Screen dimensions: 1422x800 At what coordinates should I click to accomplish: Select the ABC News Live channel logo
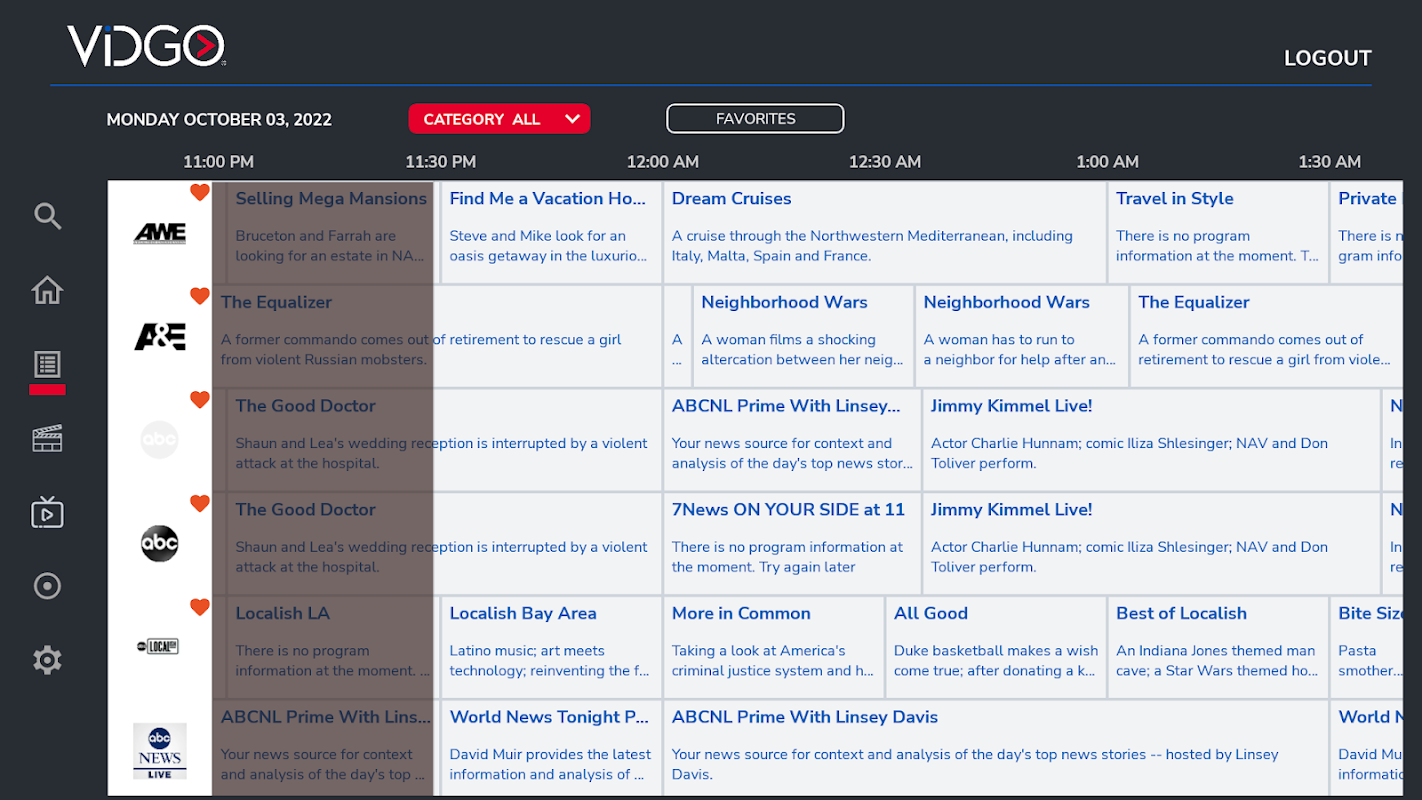point(160,751)
